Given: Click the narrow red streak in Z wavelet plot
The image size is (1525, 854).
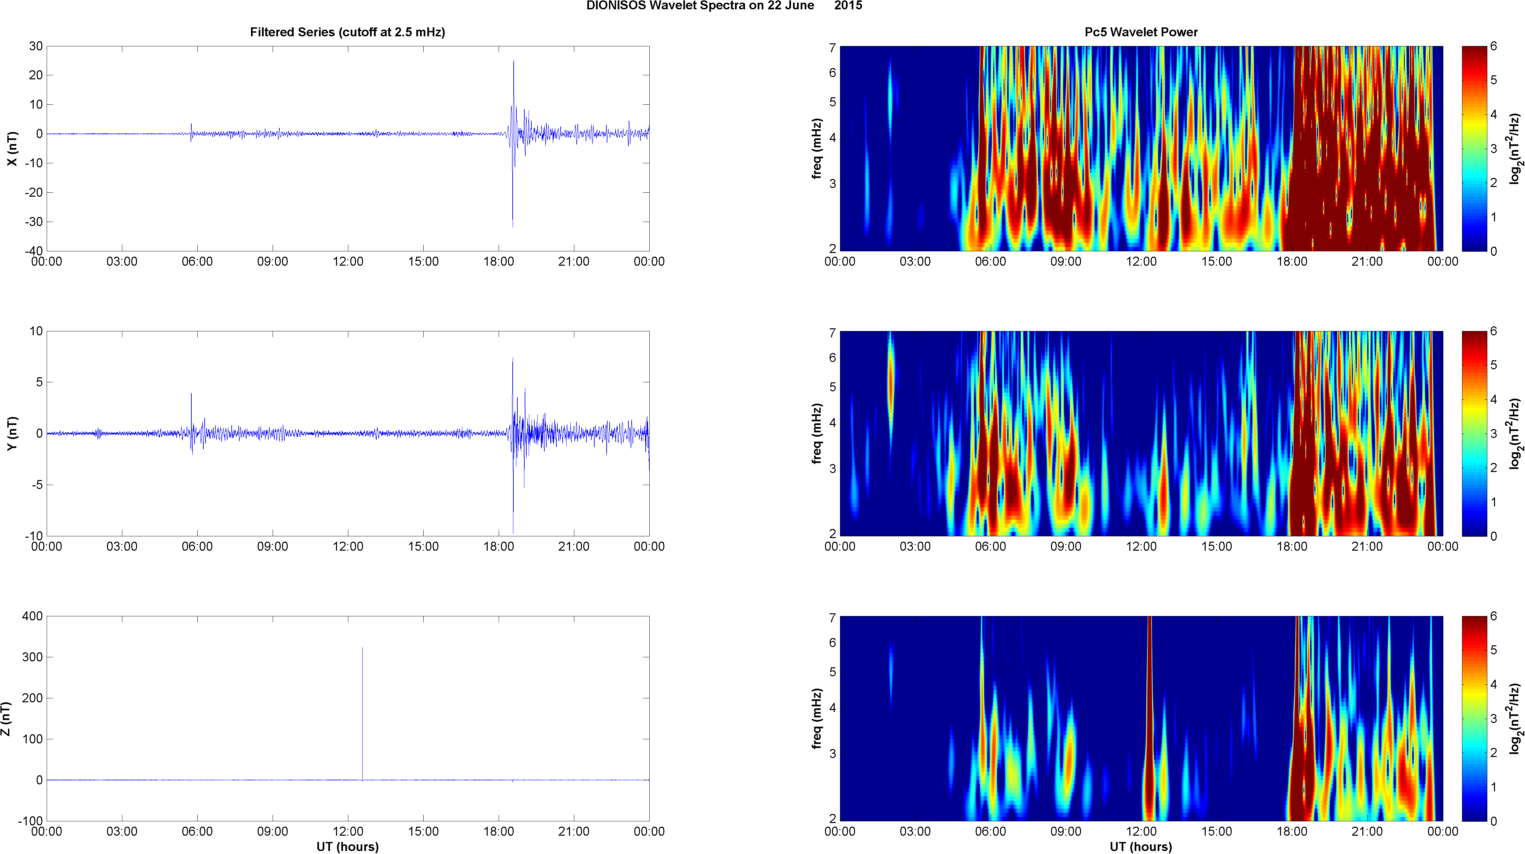Looking at the screenshot, I should click(1149, 718).
